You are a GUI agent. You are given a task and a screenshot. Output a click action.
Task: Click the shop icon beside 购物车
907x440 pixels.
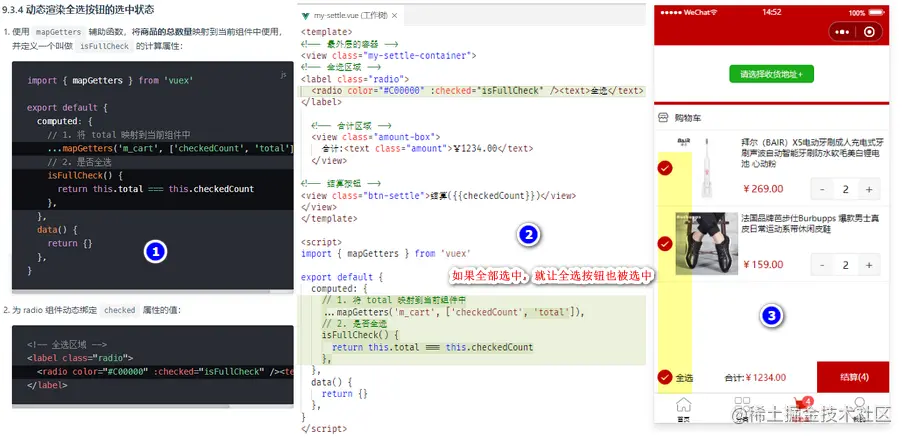[663, 118]
